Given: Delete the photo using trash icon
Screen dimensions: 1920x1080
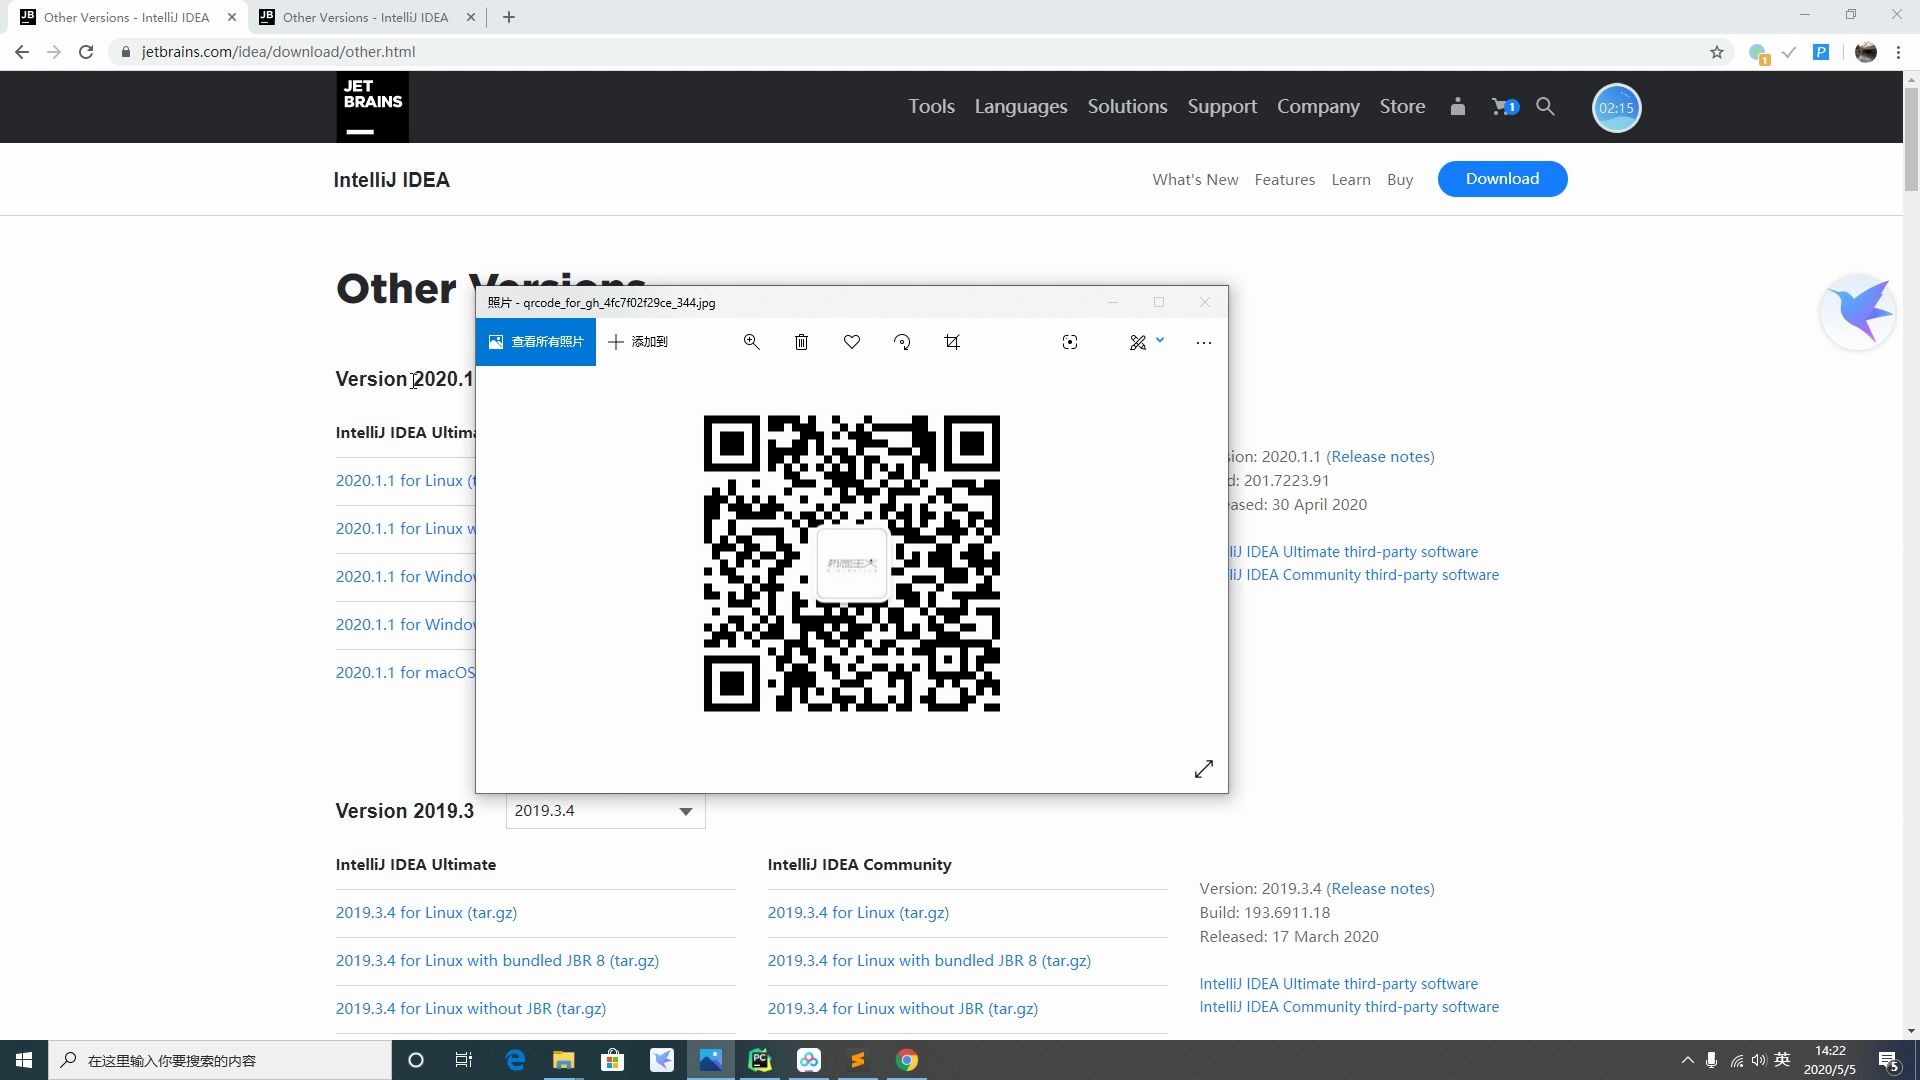Looking at the screenshot, I should click(x=801, y=342).
